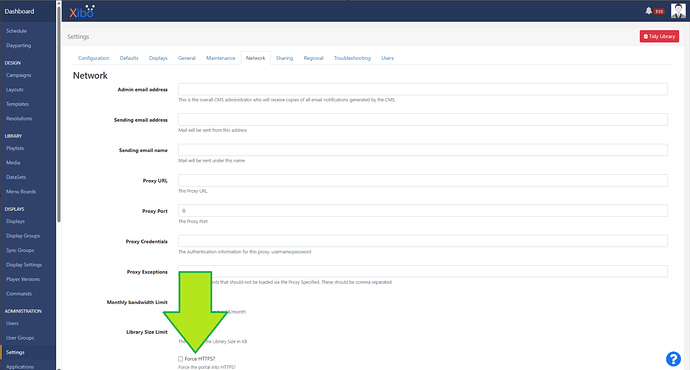Viewport: 690px width, 370px height.
Task: Open Player Versions in sidebar
Action: coord(23,279)
